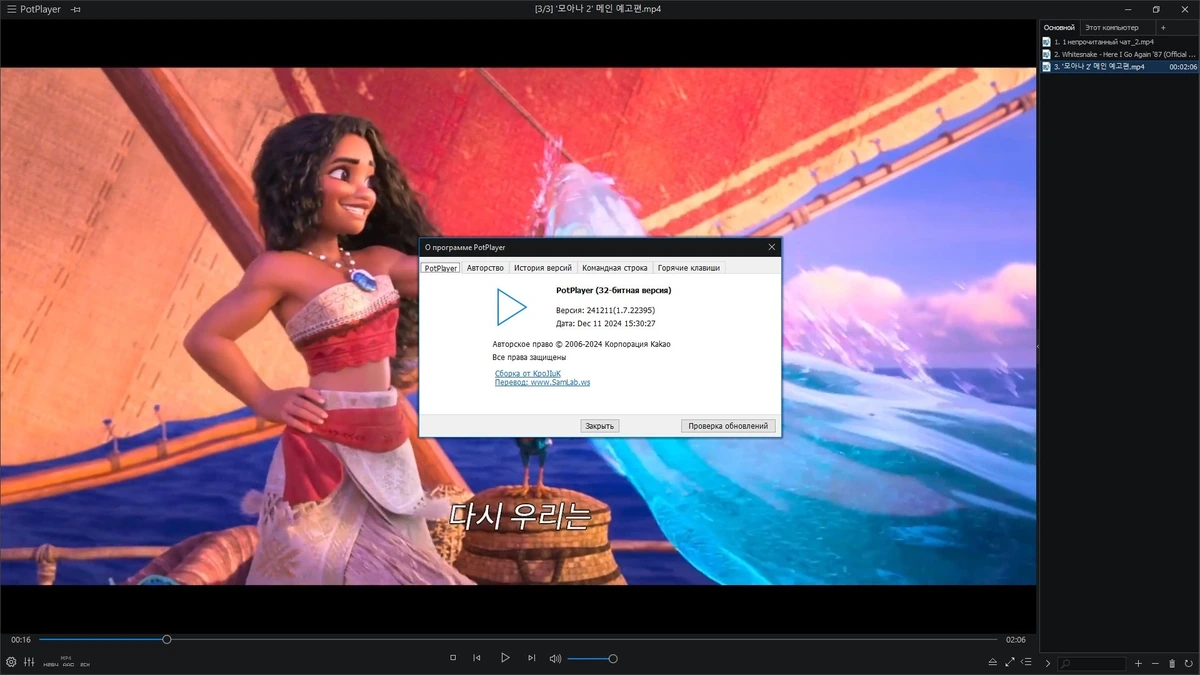Image resolution: width=1200 pixels, height=675 pixels.
Task: Click the Проверка обновлений button
Action: (730, 426)
